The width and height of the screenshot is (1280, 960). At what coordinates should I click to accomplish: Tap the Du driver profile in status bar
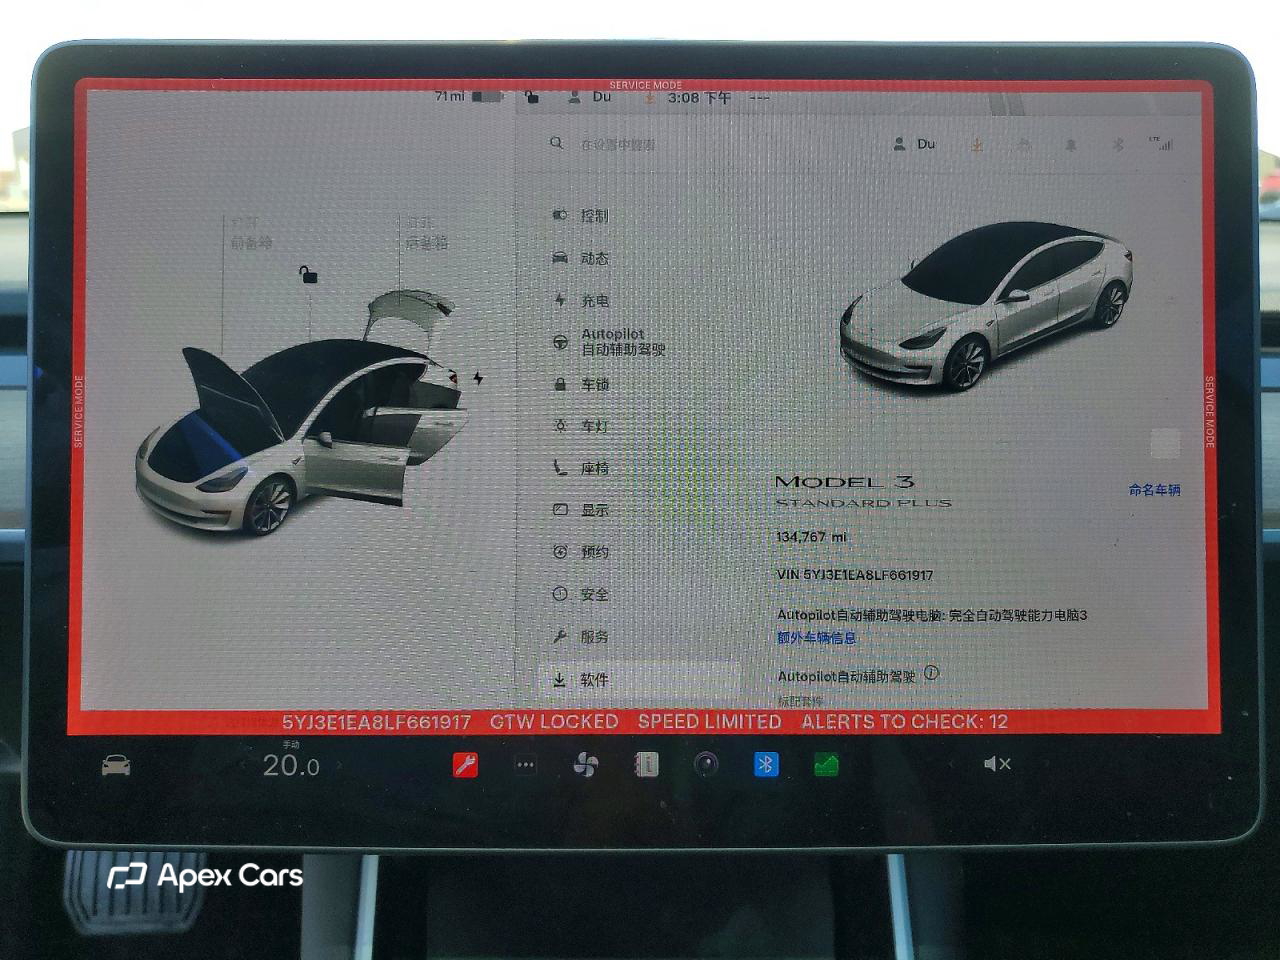590,97
